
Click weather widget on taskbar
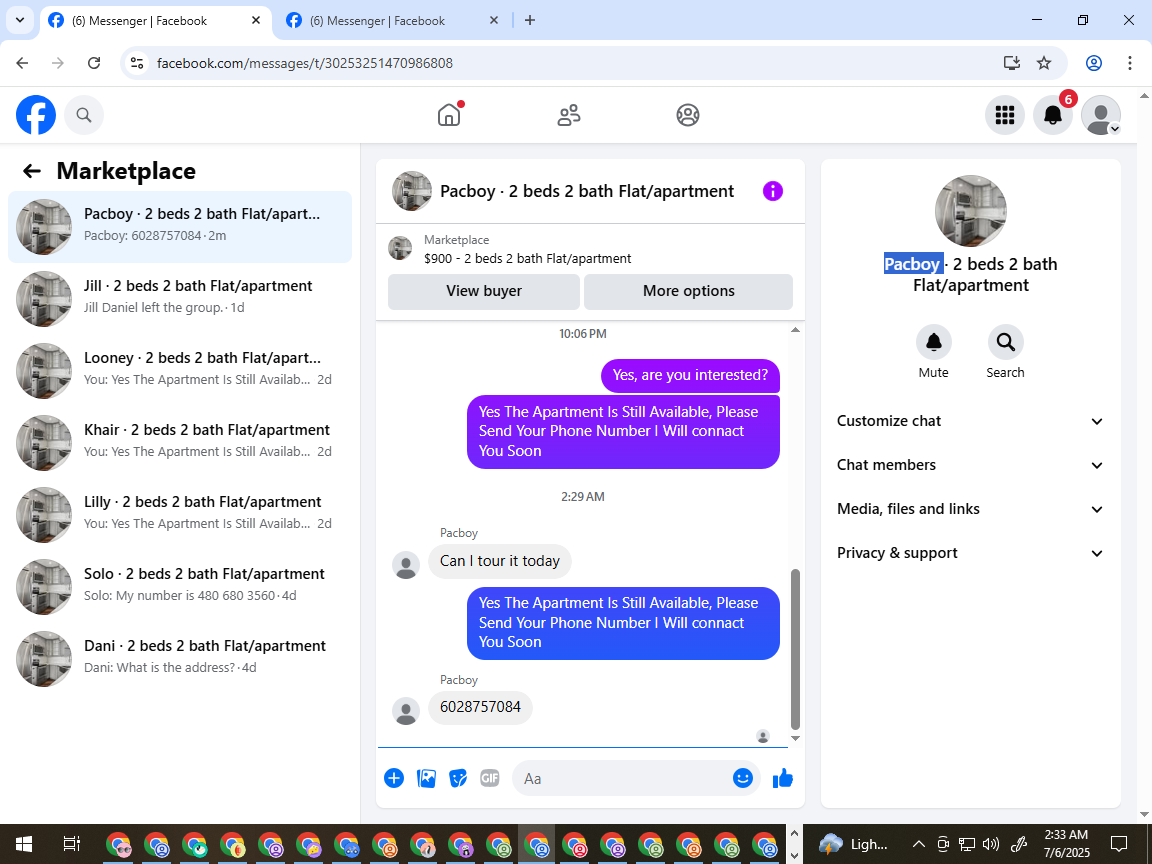click(854, 843)
